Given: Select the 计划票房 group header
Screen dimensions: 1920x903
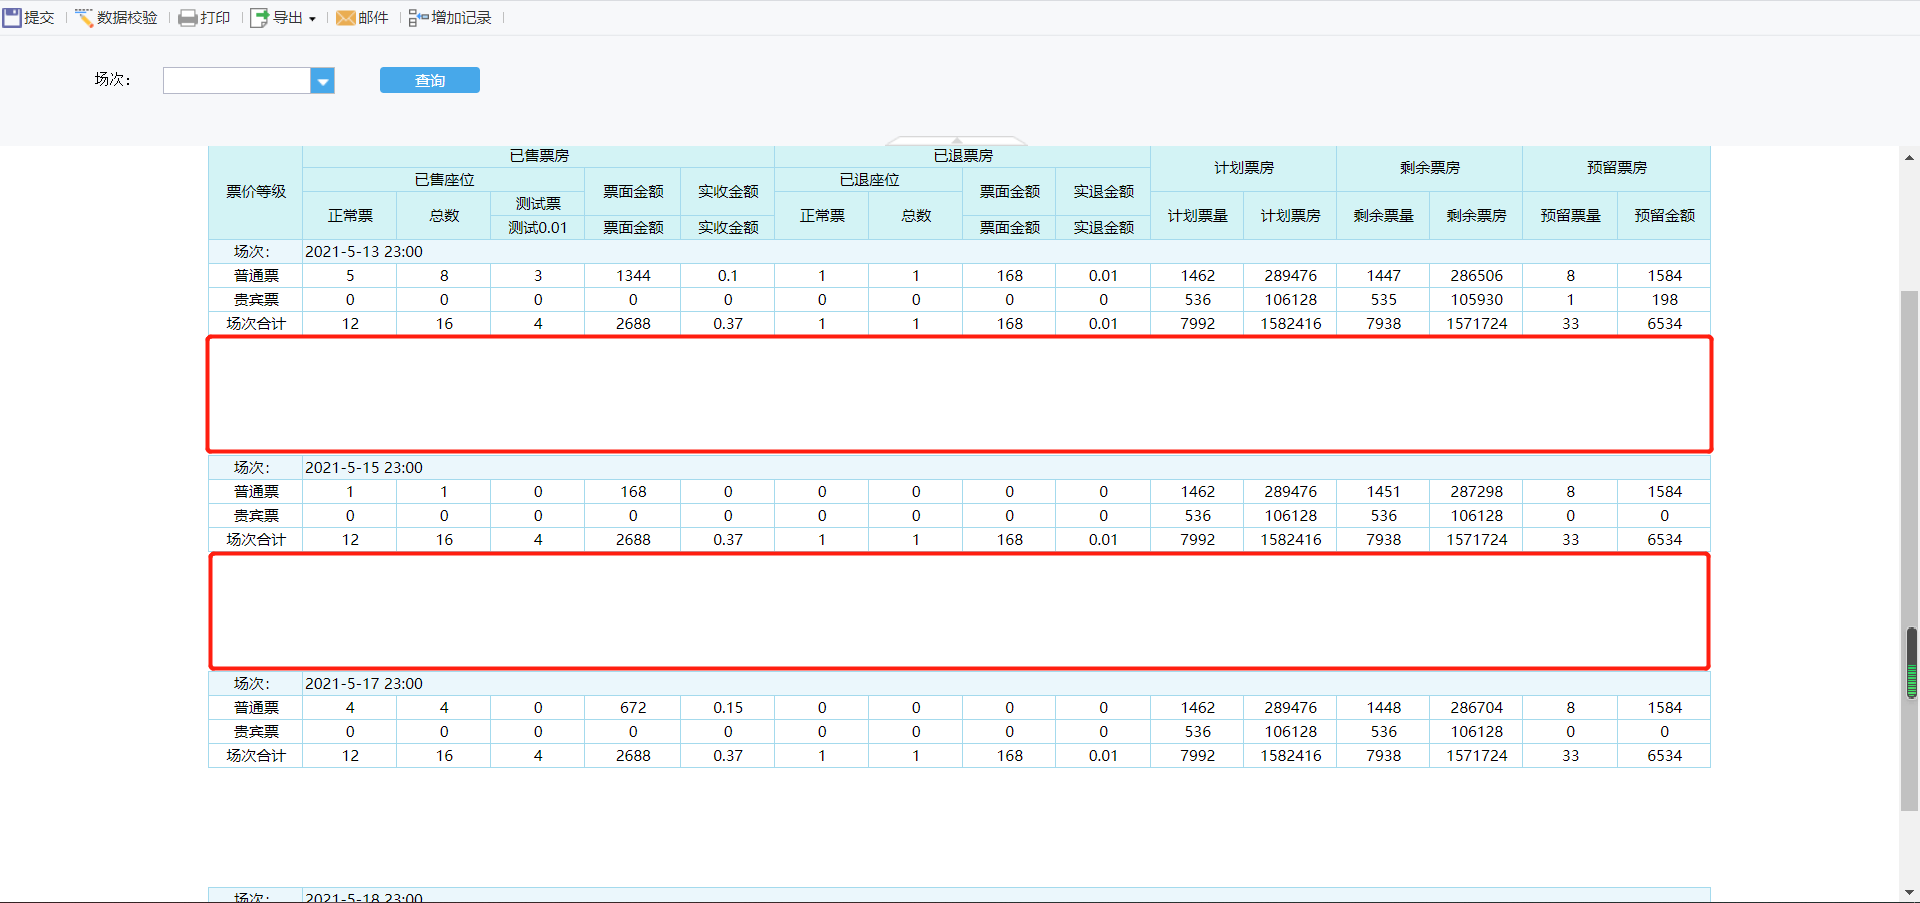Looking at the screenshot, I should click(1243, 168).
